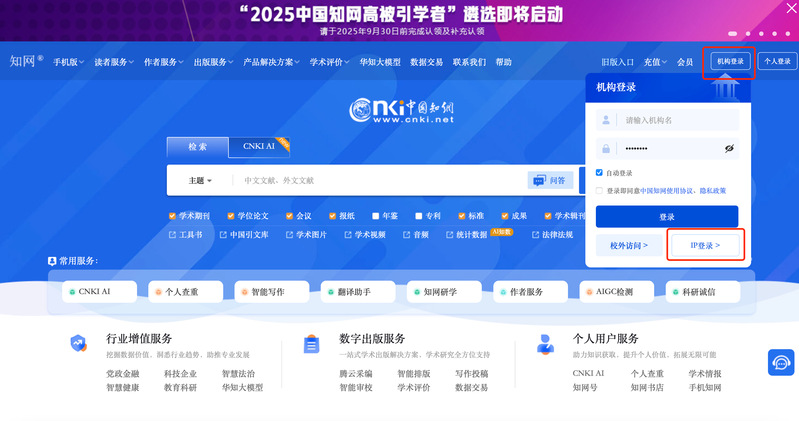Screen dimensions: 799x421
Task: Open the AIGC检测 service card
Action: 617,292
